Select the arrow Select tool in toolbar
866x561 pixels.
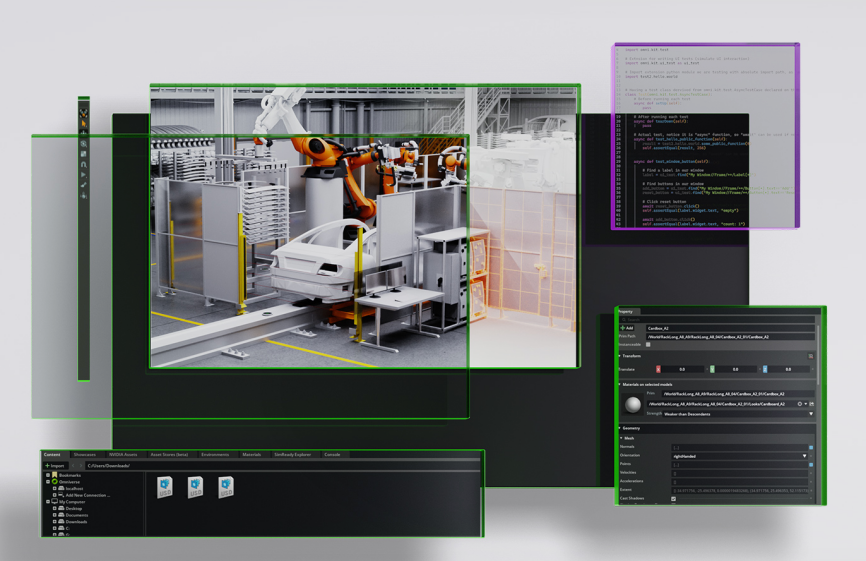tap(84, 124)
